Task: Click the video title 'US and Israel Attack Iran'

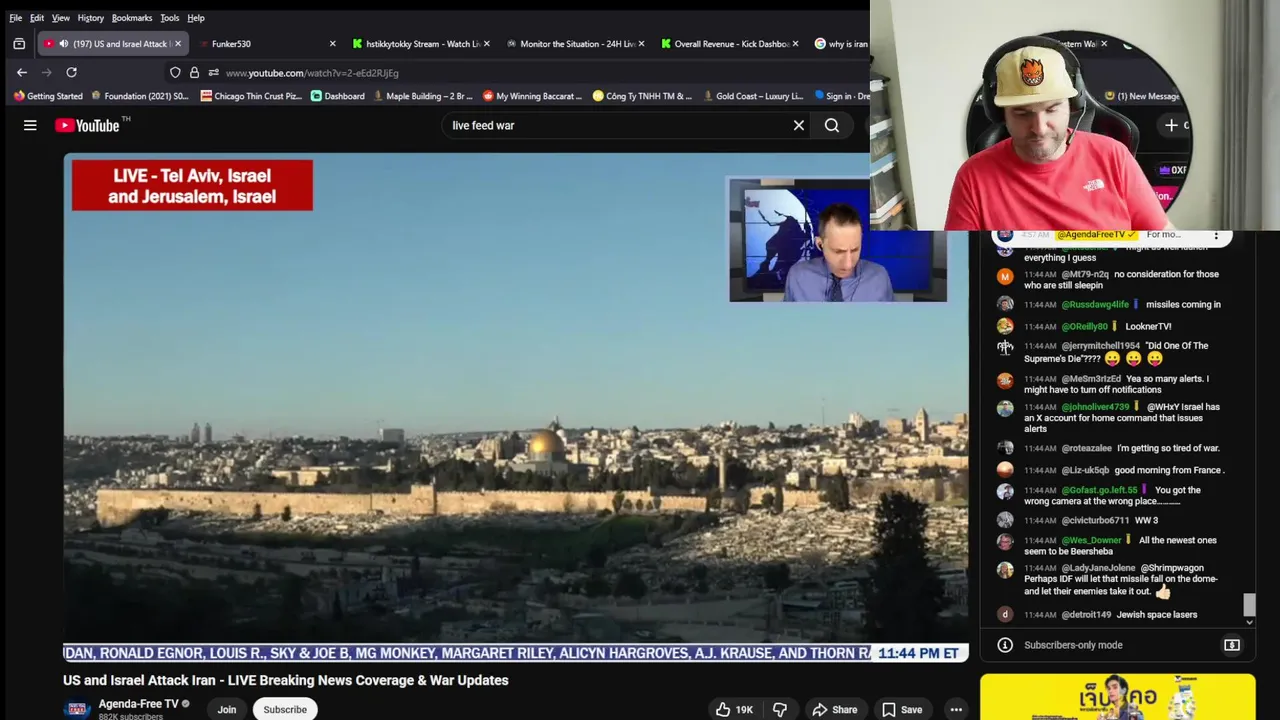Action: click(285, 680)
